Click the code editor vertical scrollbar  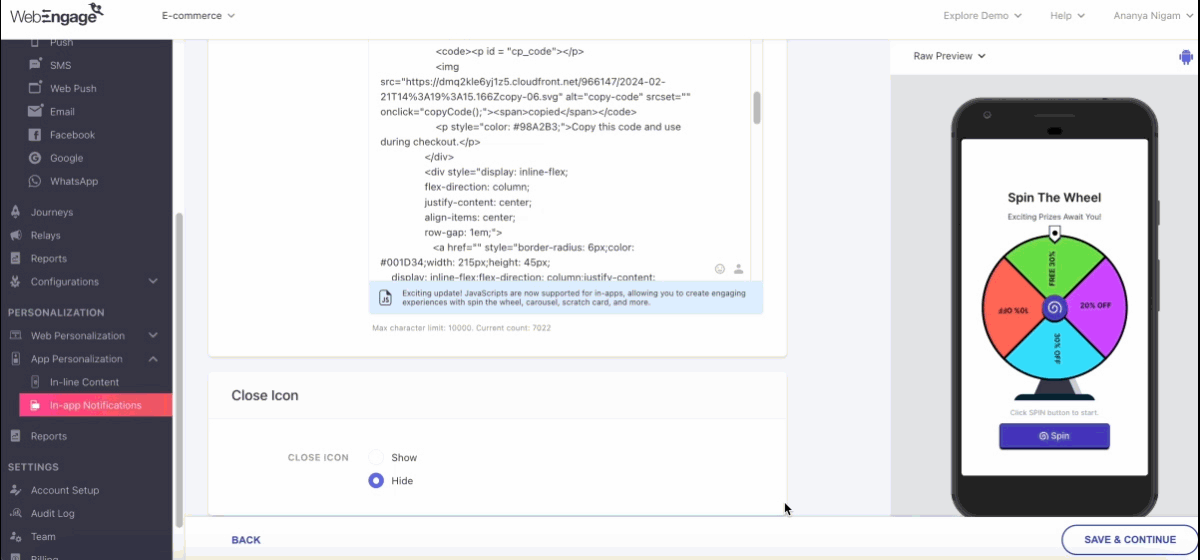(757, 108)
